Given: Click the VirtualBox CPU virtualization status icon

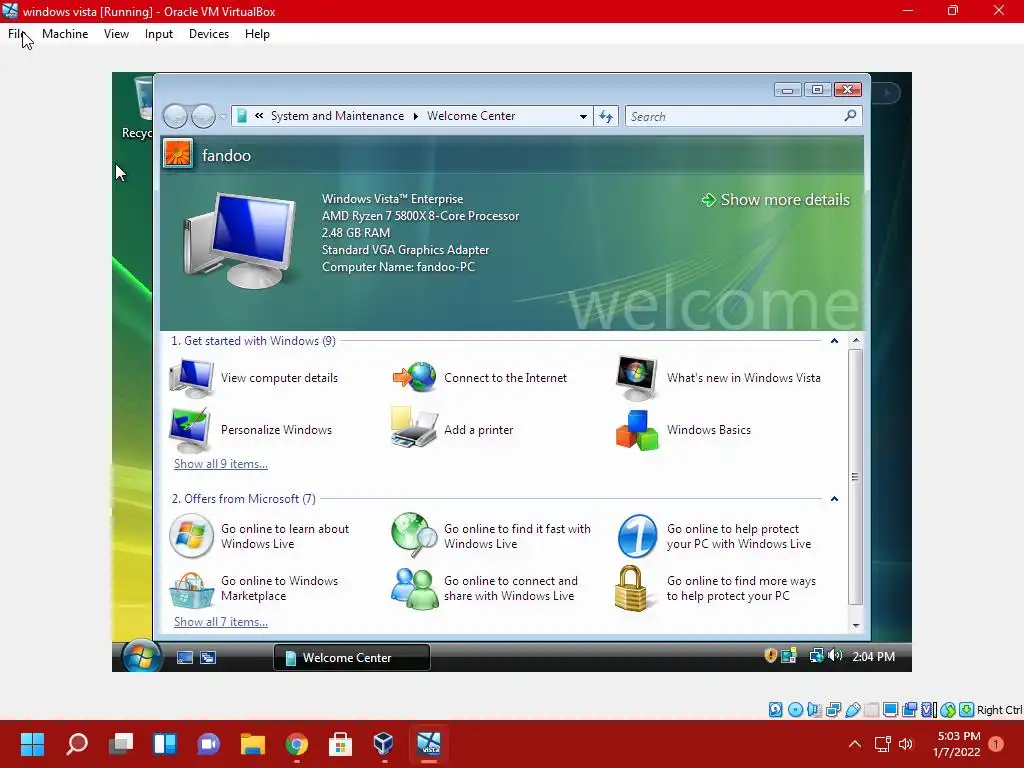Looking at the screenshot, I should pyautogui.click(x=928, y=710).
